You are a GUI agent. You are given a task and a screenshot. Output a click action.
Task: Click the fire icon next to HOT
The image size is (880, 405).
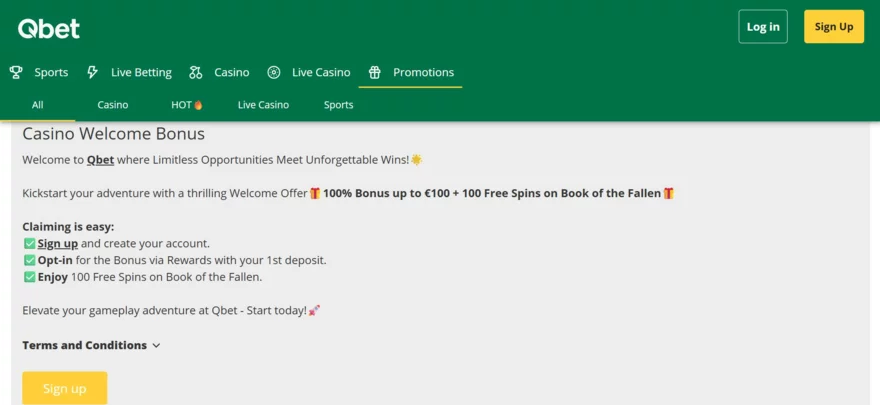coord(198,105)
